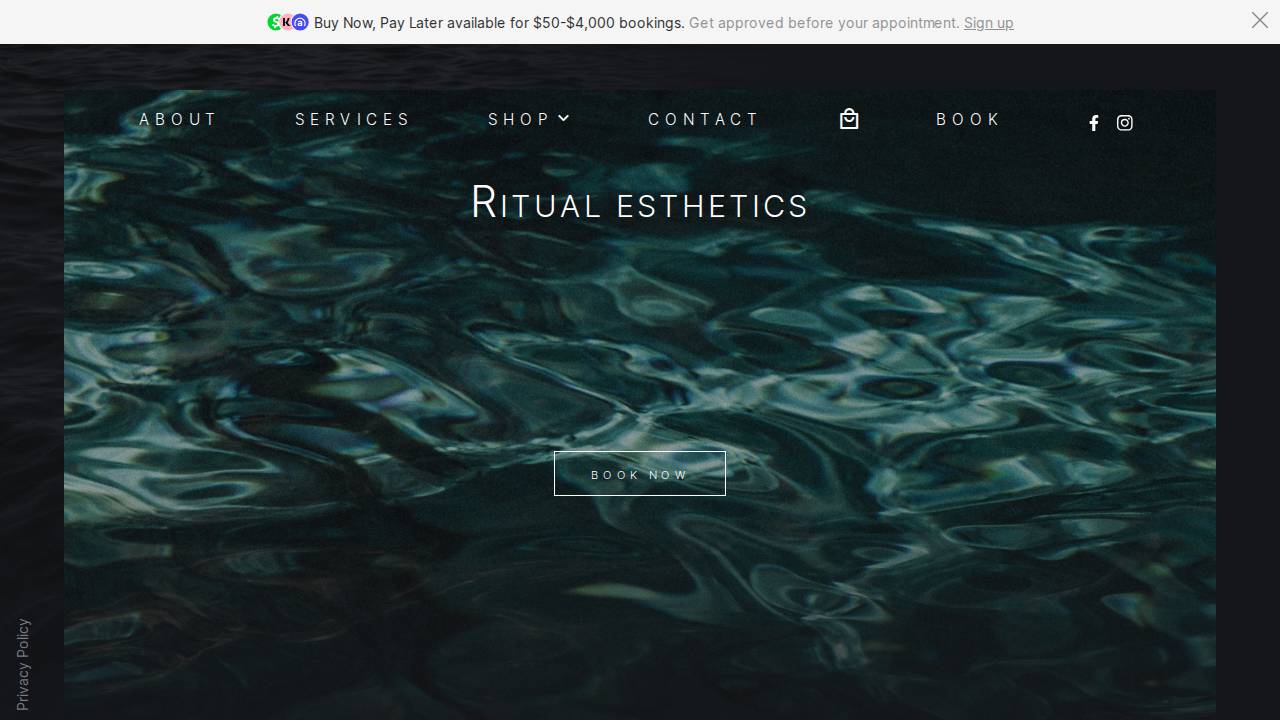1280x720 pixels.
Task: Select BOOK in the navigation
Action: (x=968, y=119)
